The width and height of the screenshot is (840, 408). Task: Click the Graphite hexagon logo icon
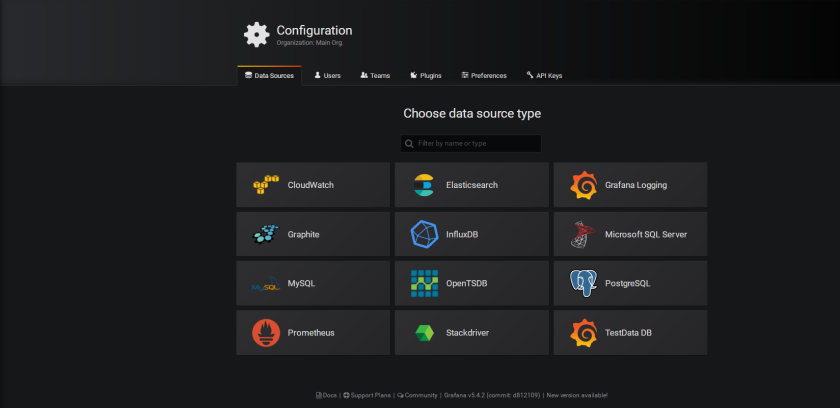pyautogui.click(x=266, y=234)
